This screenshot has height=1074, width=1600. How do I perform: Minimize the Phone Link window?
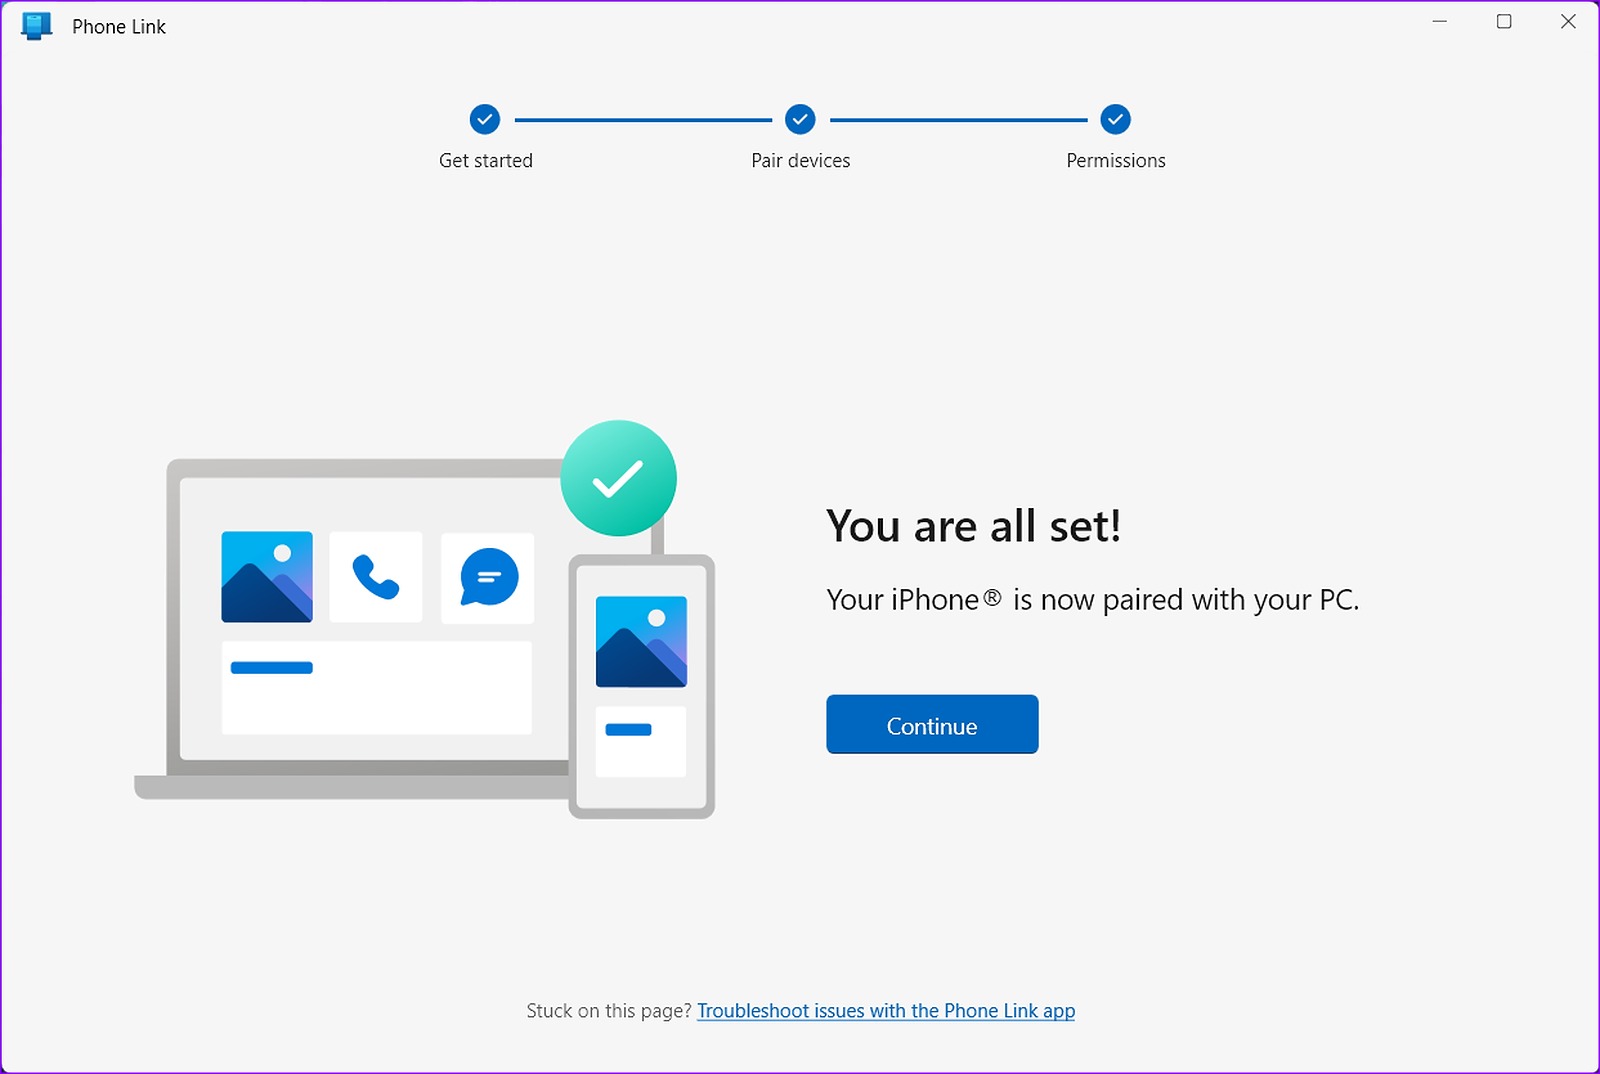tap(1440, 22)
